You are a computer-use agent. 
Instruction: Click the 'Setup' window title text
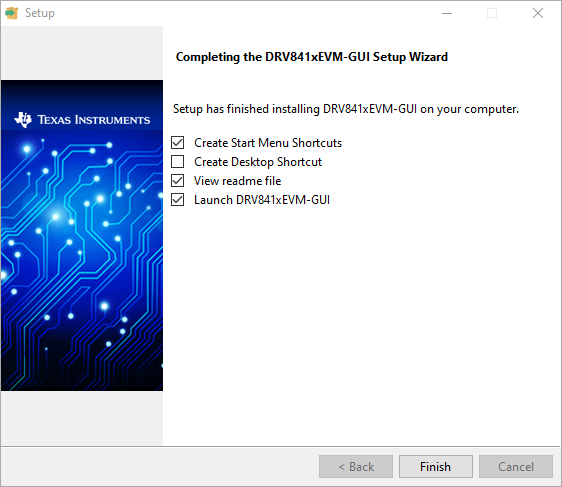[x=40, y=13]
